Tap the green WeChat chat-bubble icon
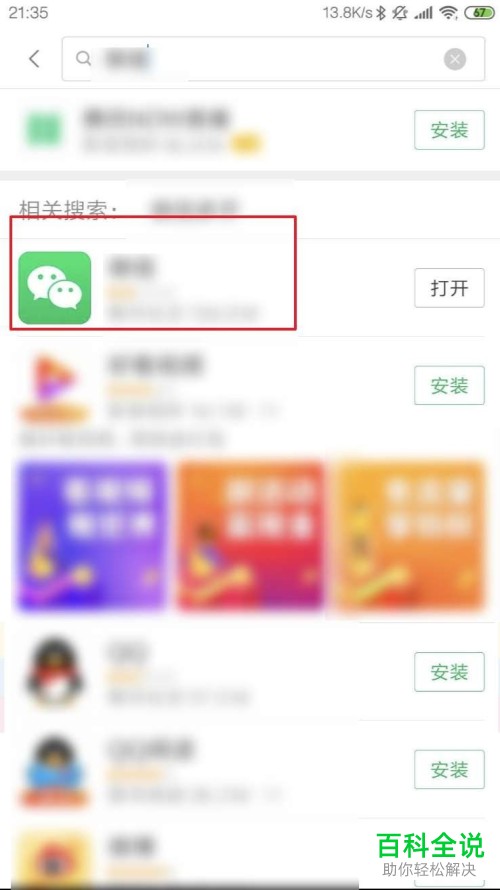 [54, 288]
